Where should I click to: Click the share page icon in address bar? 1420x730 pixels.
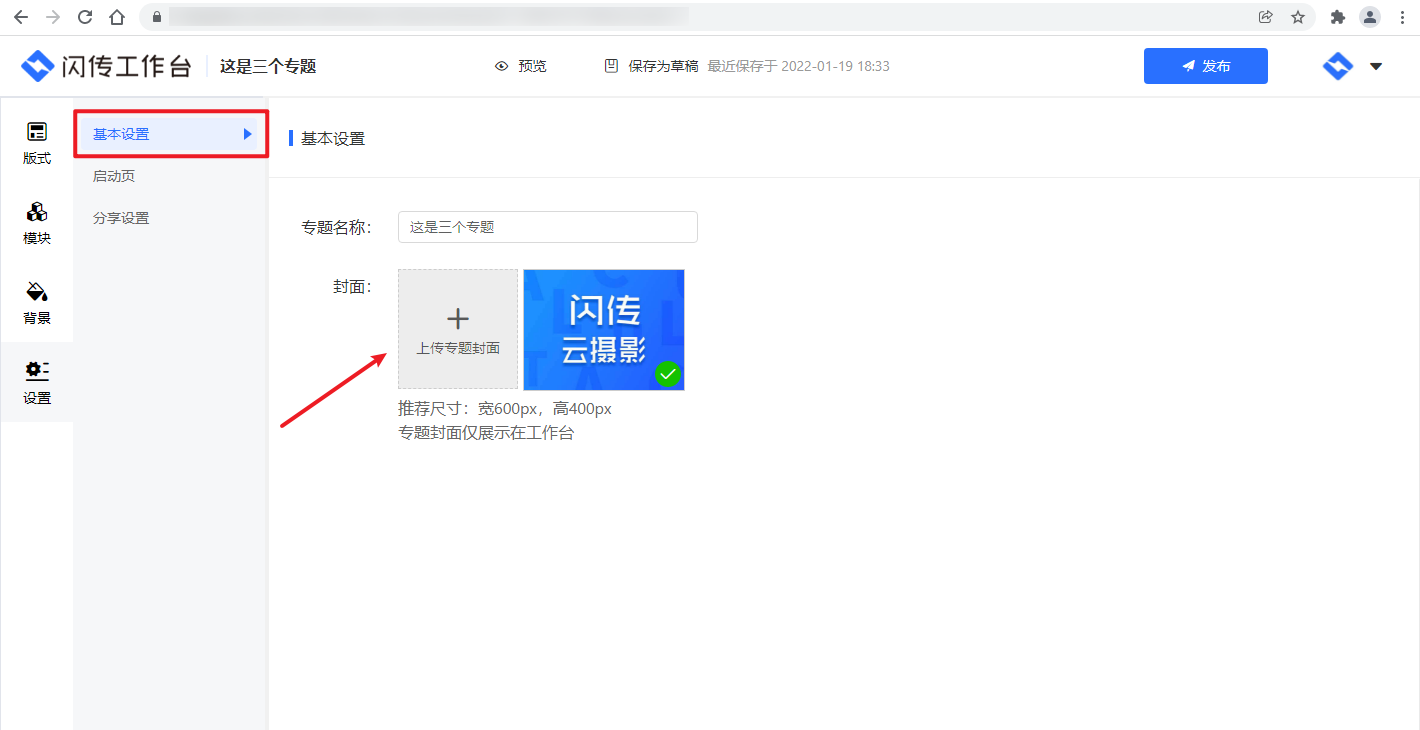click(x=1266, y=17)
